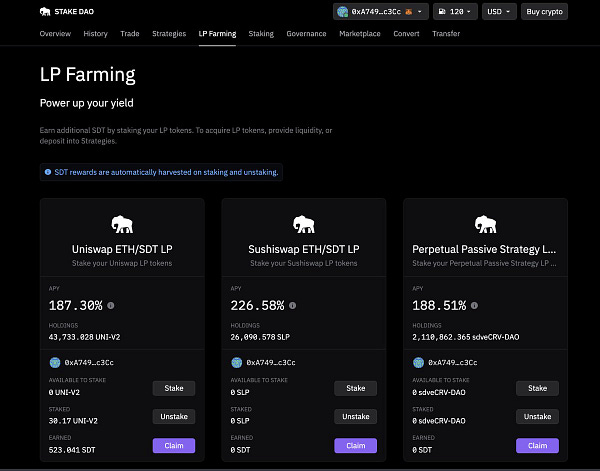Switch to the Staking tab
The image size is (600, 471).
261,34
